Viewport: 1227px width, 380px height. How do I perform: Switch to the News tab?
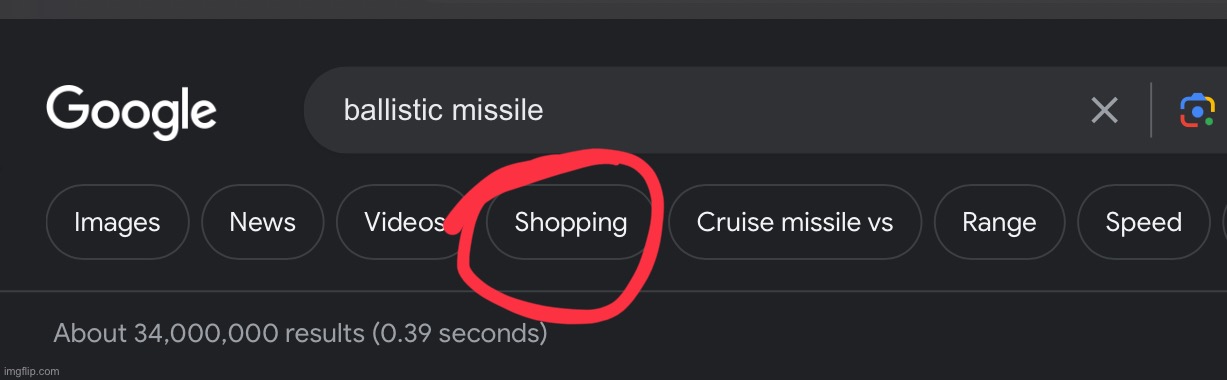(262, 222)
